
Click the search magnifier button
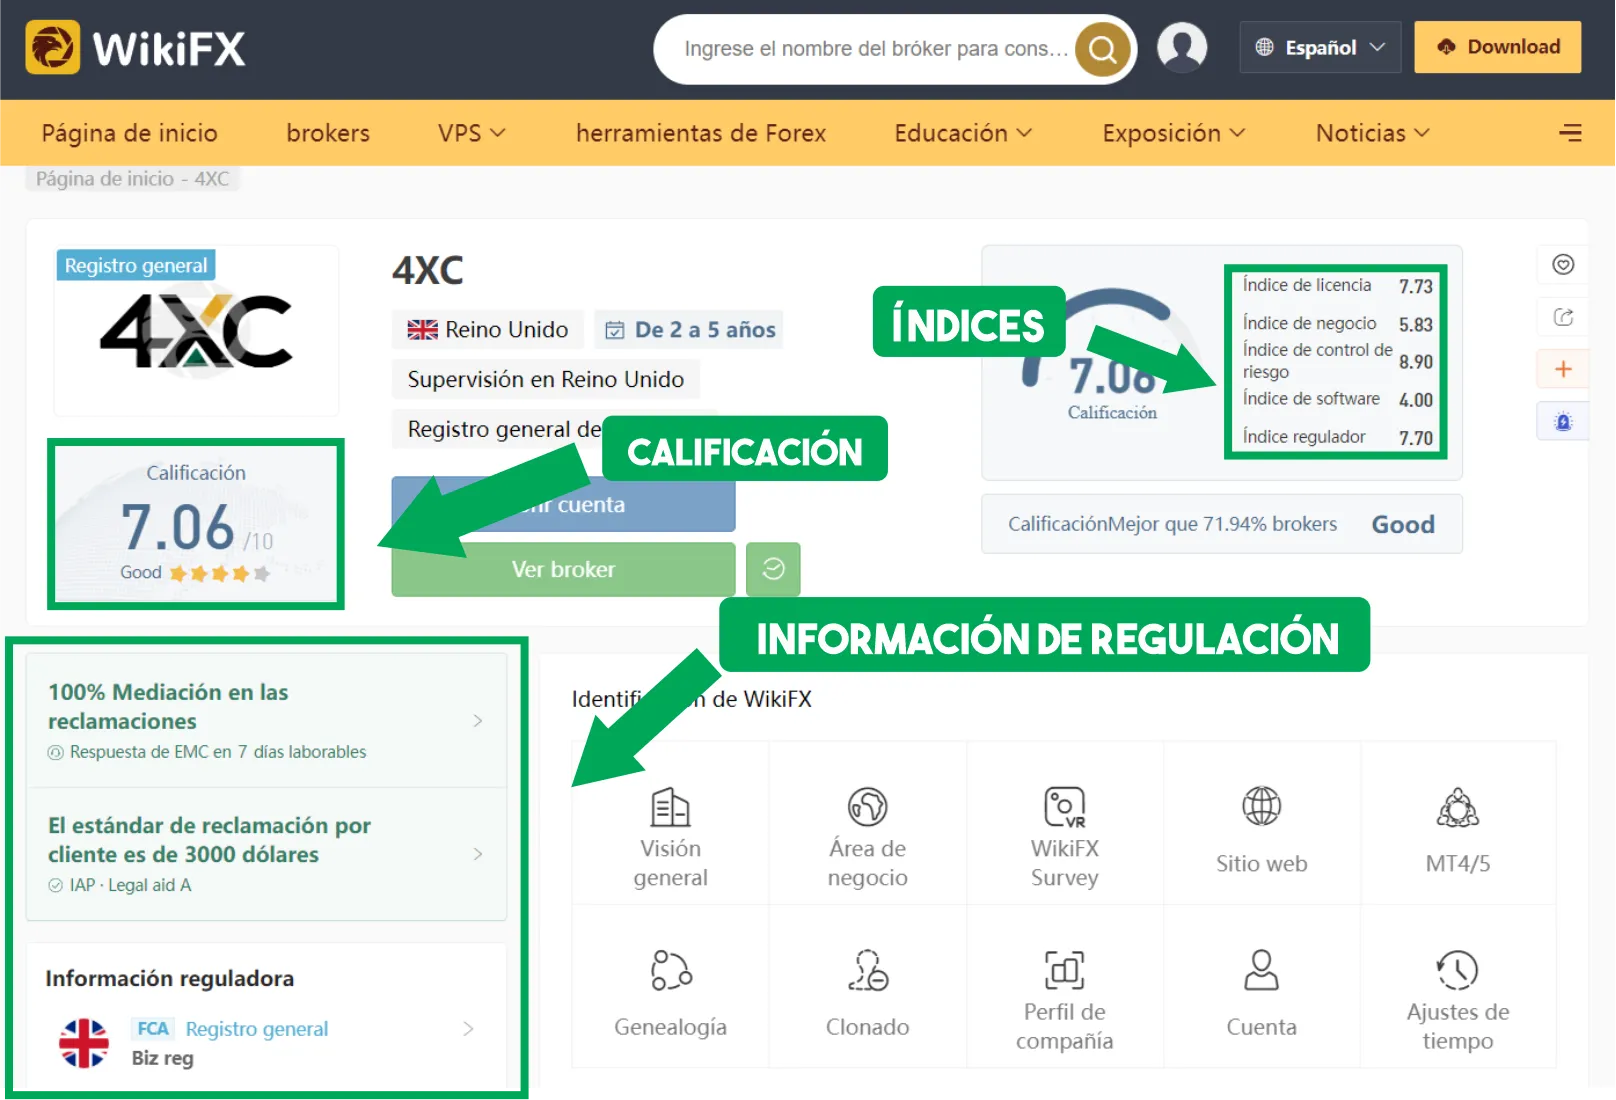point(1103,49)
